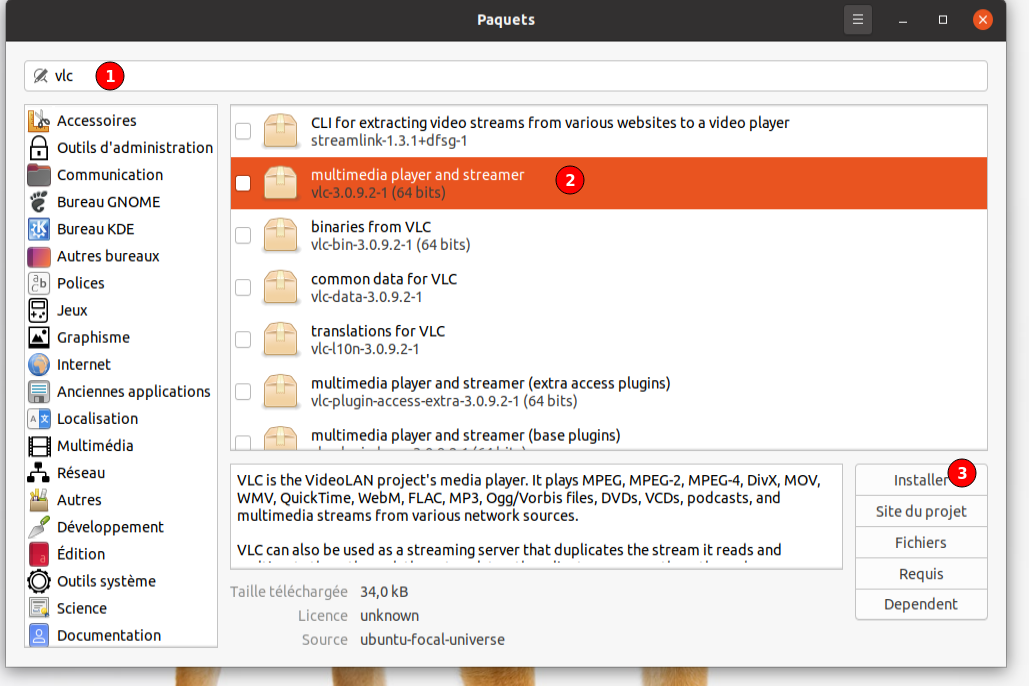The height and width of the screenshot is (686, 1029).
Task: Open the Développement trowel icon
Action: pos(39,527)
